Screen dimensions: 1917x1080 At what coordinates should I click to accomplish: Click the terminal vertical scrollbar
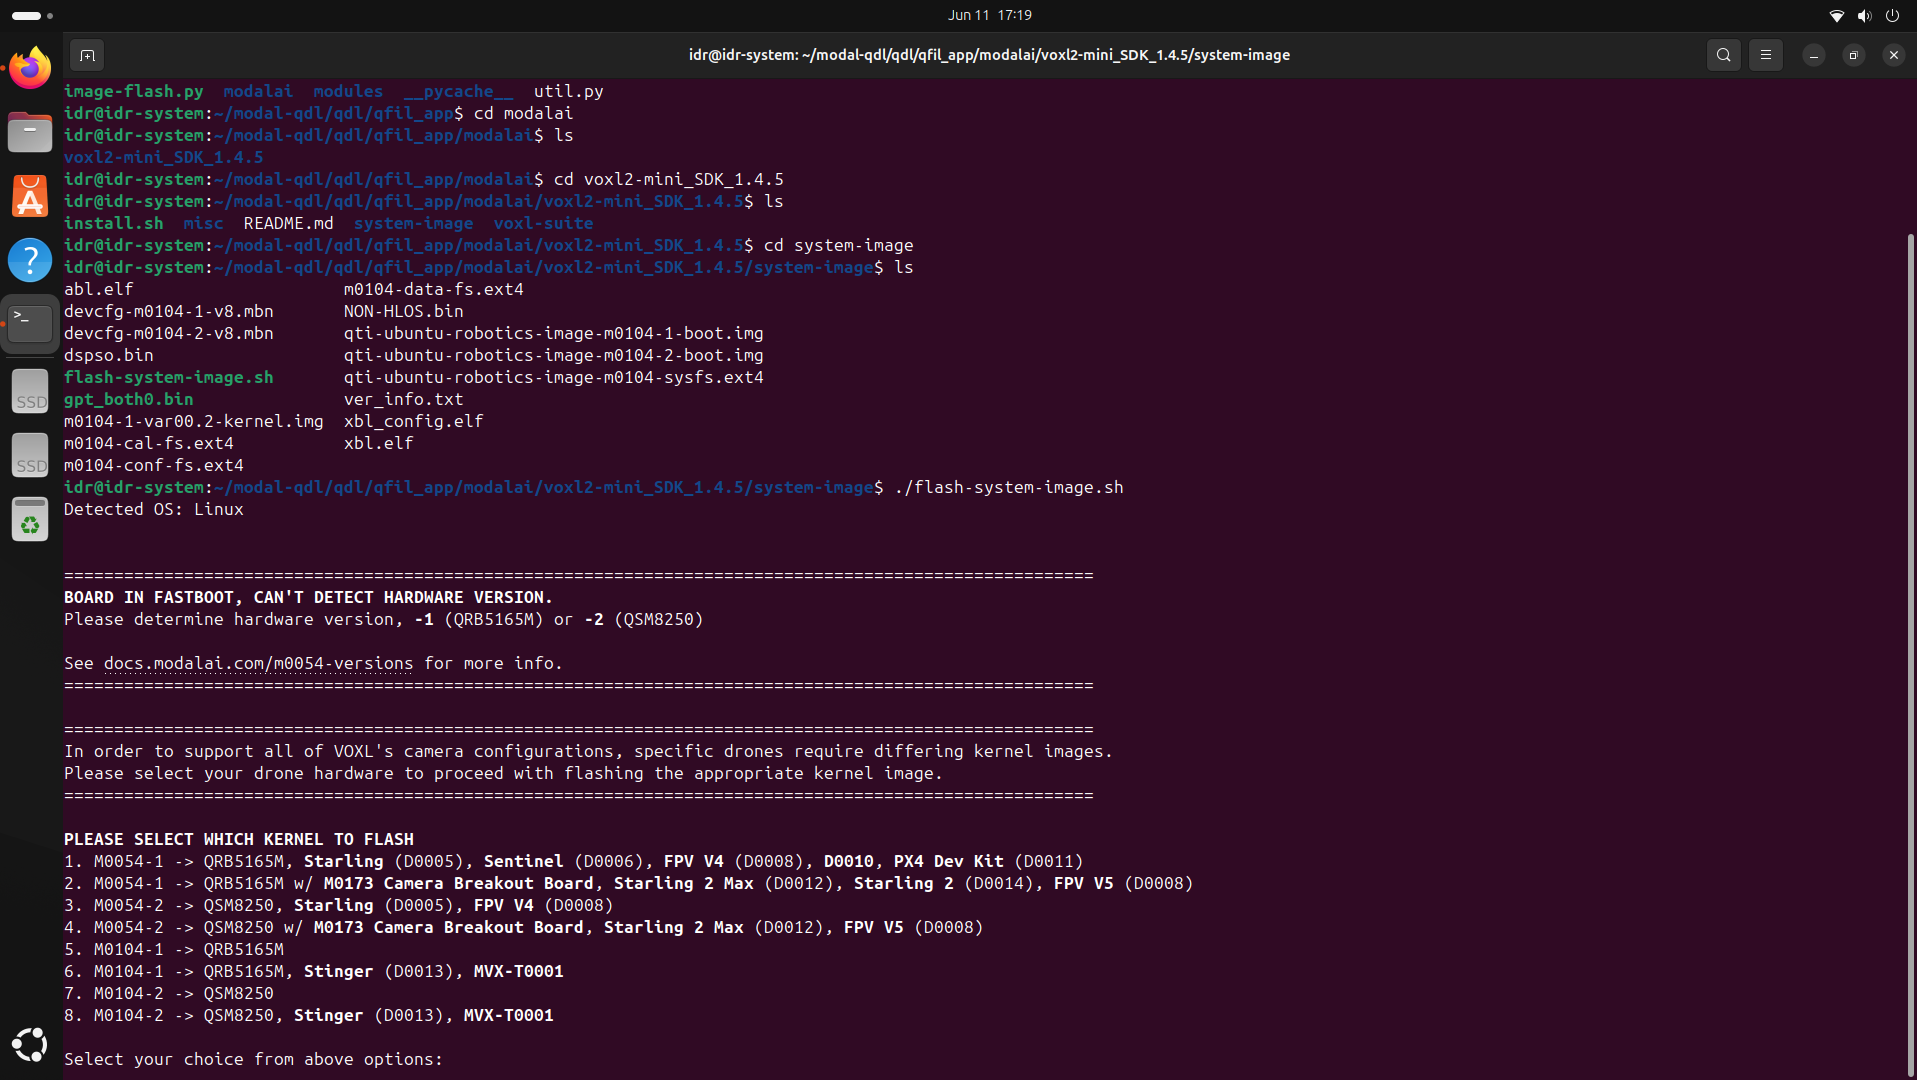click(x=1911, y=655)
